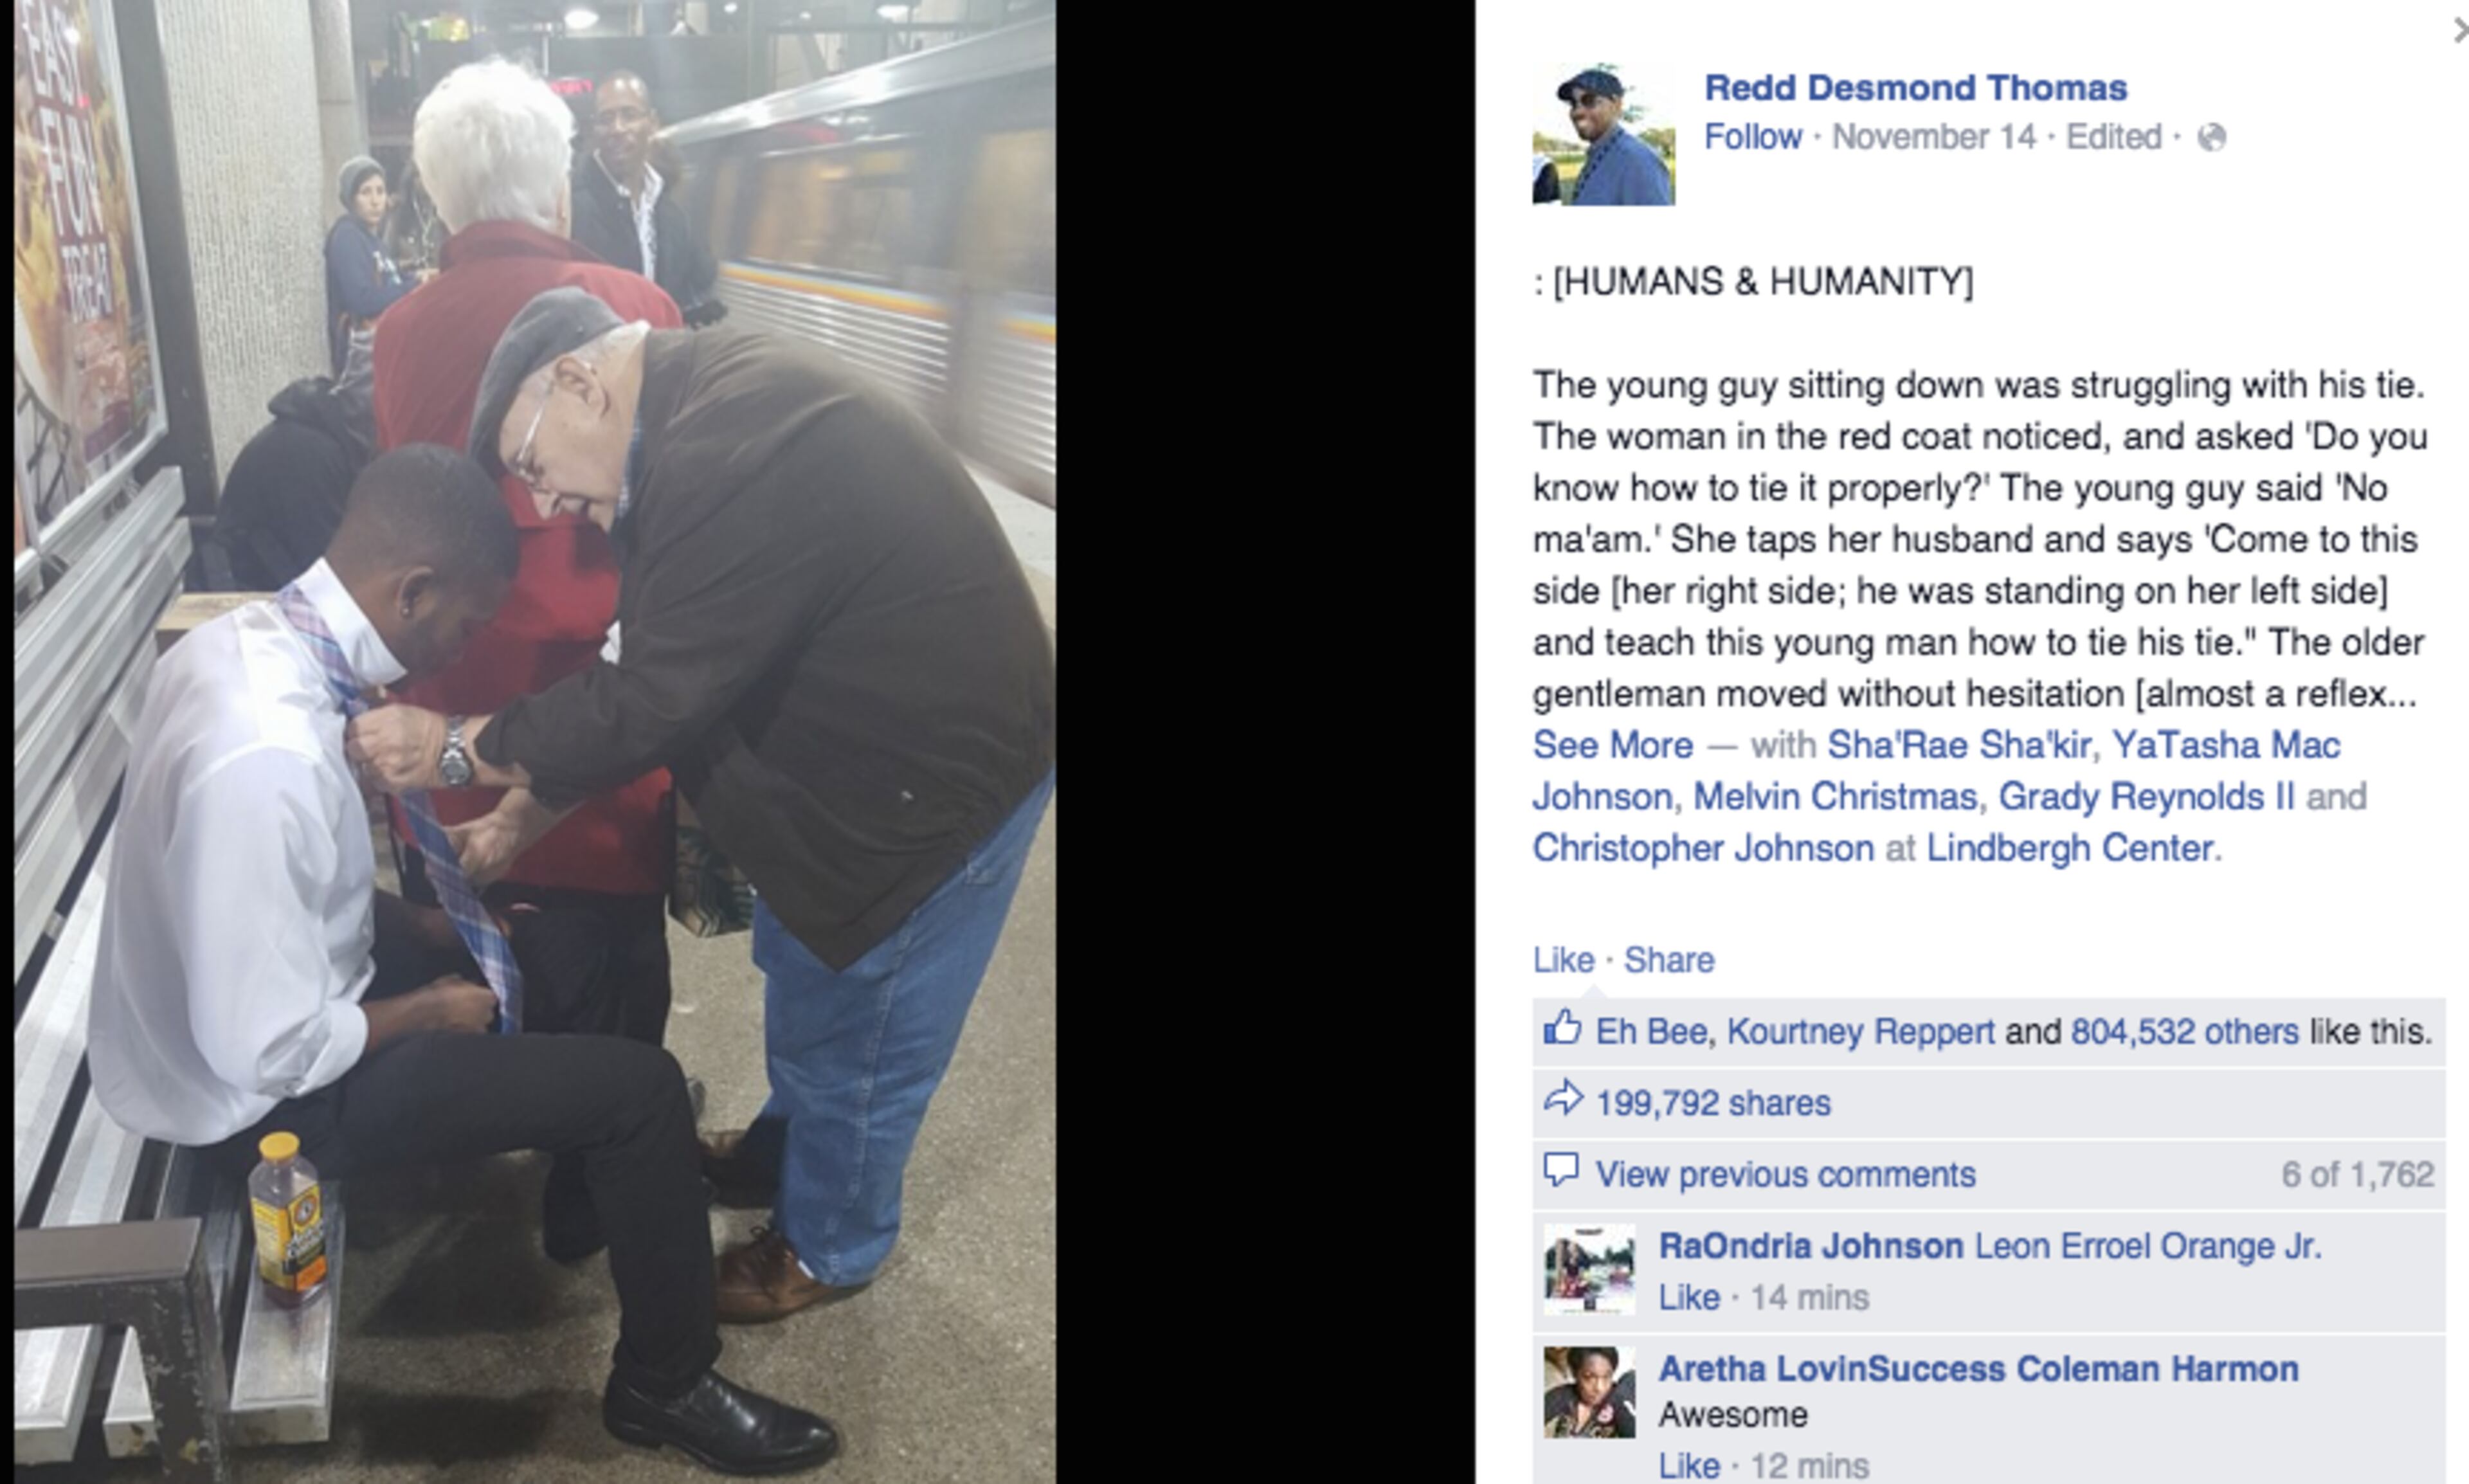The image size is (2469, 1484).
Task: Expand View previous comments
Action: [x=1785, y=1174]
